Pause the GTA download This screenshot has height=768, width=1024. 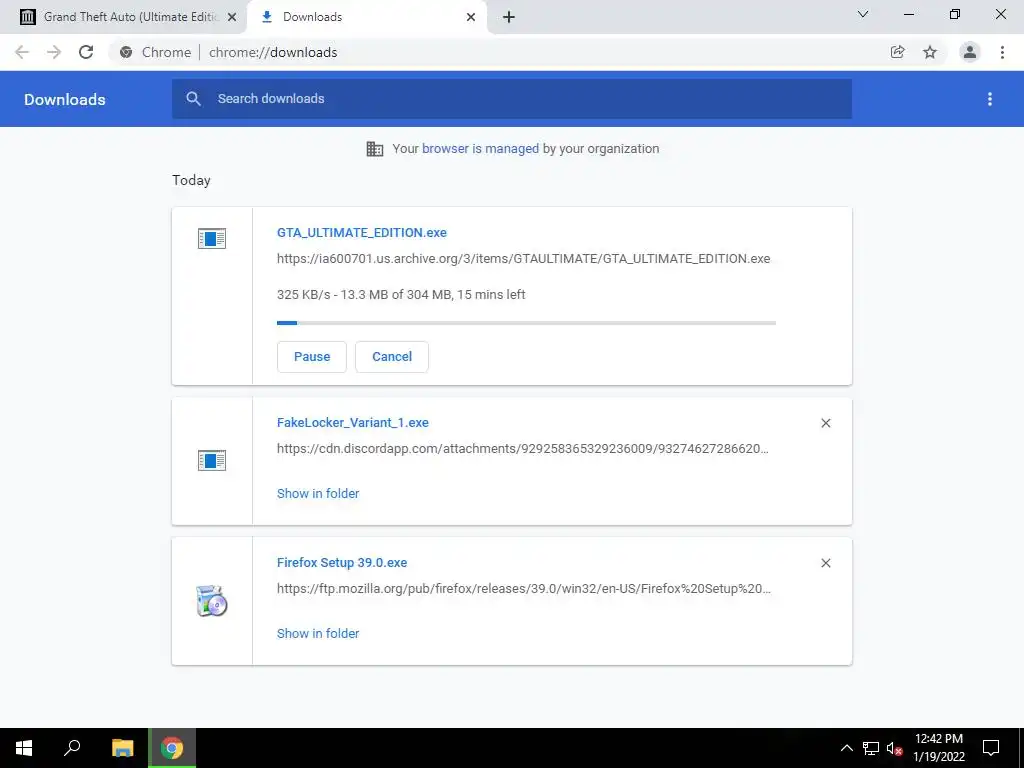pos(312,357)
